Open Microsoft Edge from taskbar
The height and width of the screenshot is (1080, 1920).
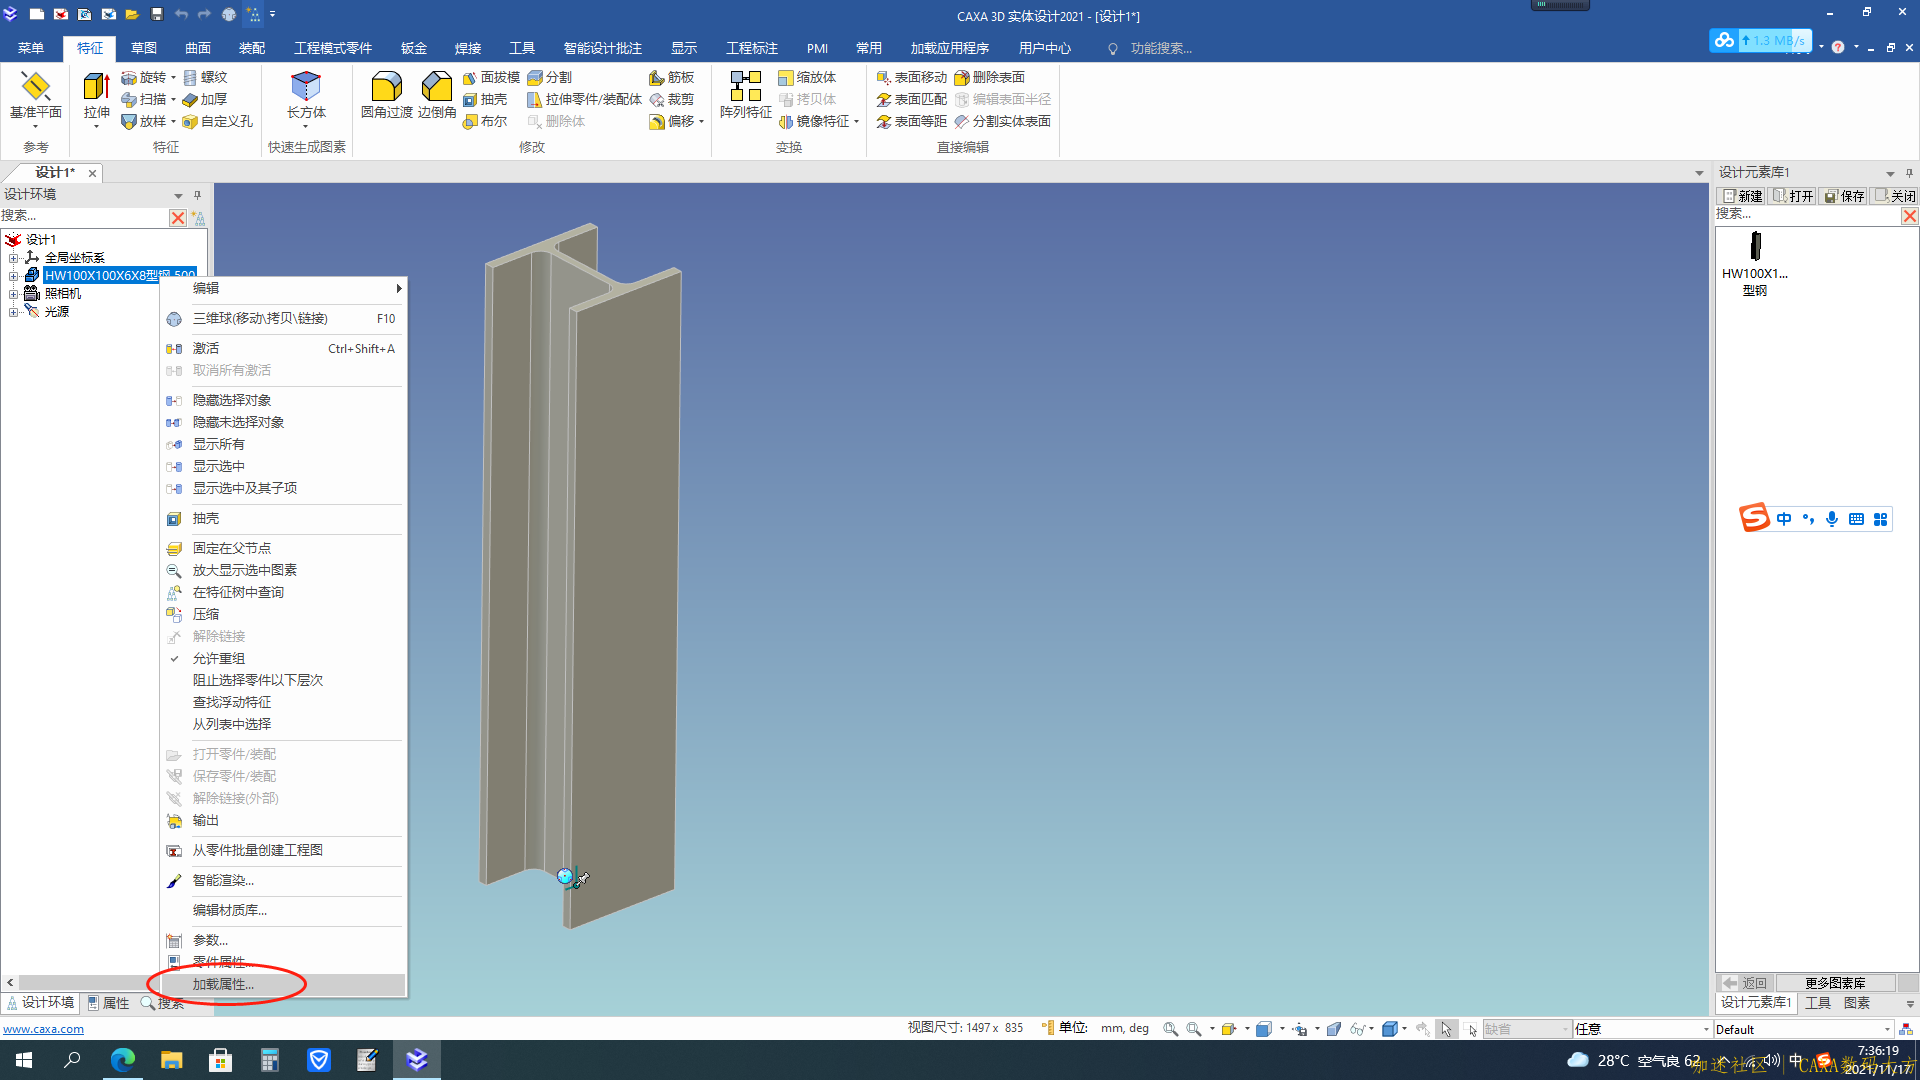coord(122,1060)
